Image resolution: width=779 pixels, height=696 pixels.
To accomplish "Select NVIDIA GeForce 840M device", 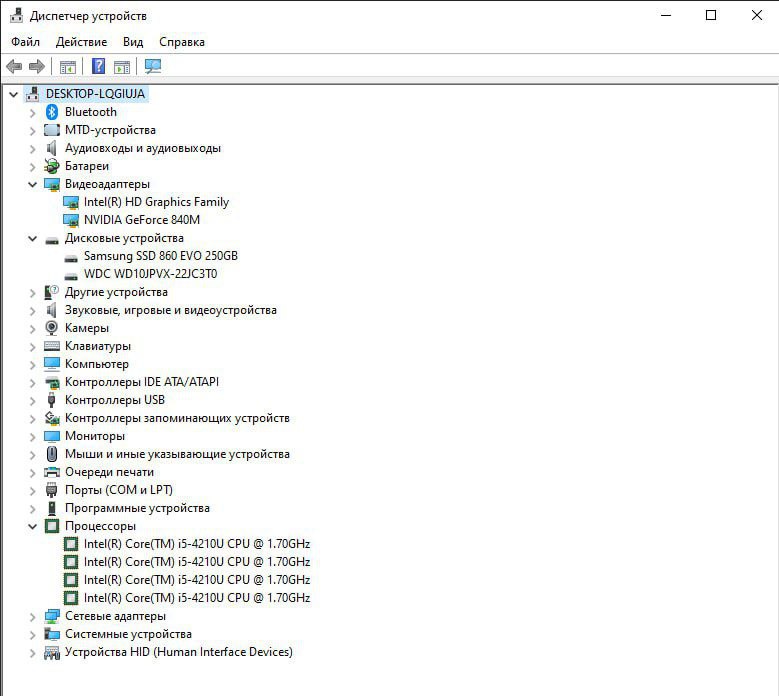I will pyautogui.click(x=142, y=220).
